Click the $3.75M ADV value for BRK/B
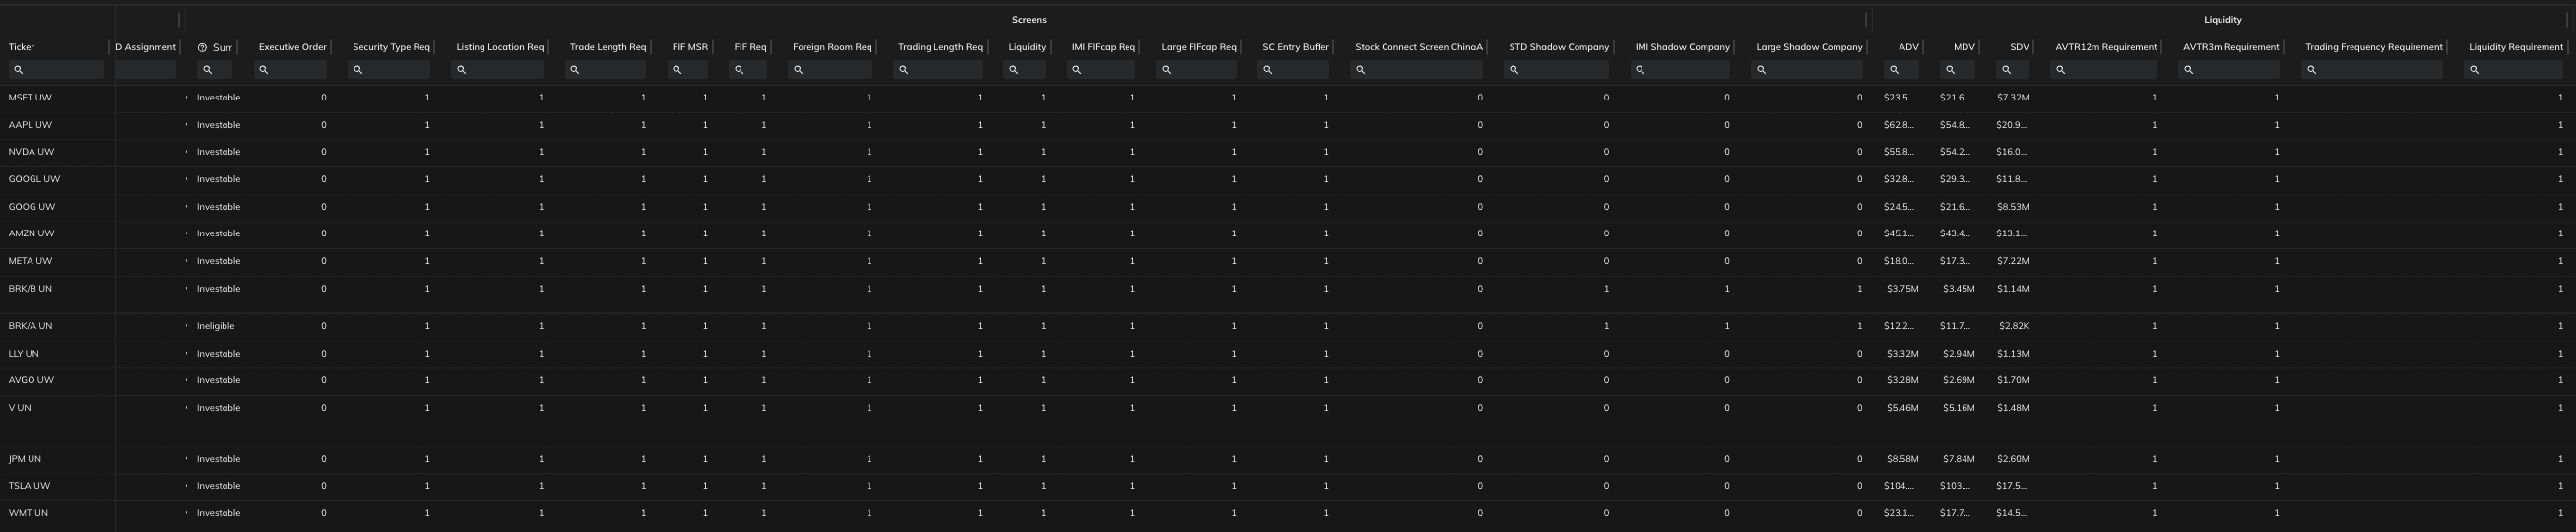Screen dimensions: 2576x532 pos(1903,288)
